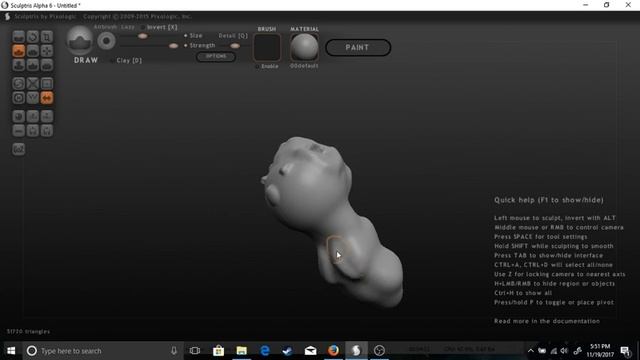
Task: Select the Reduce Brush tool
Action: point(18,84)
